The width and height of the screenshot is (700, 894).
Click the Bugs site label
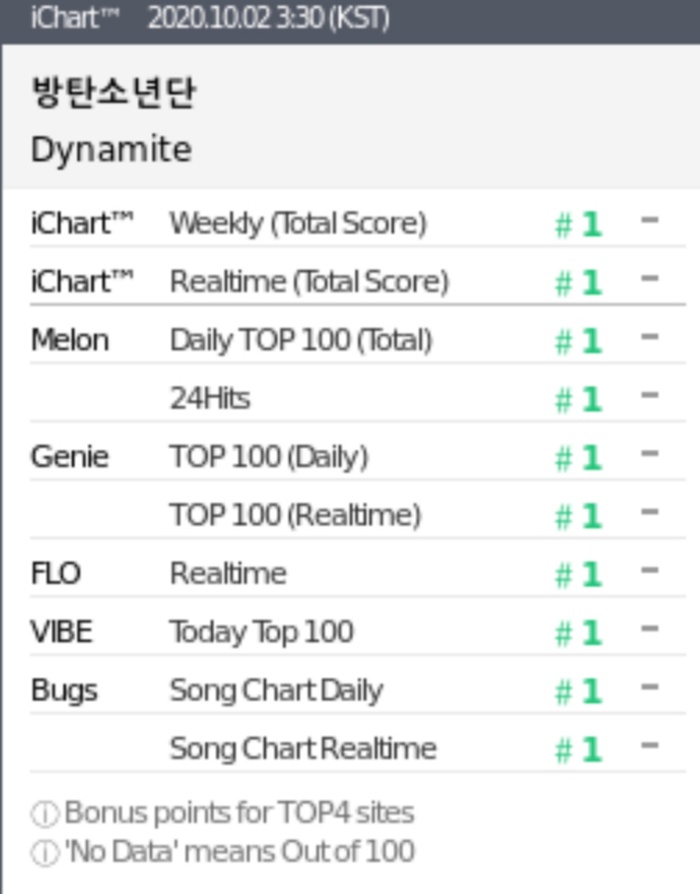(x=64, y=692)
